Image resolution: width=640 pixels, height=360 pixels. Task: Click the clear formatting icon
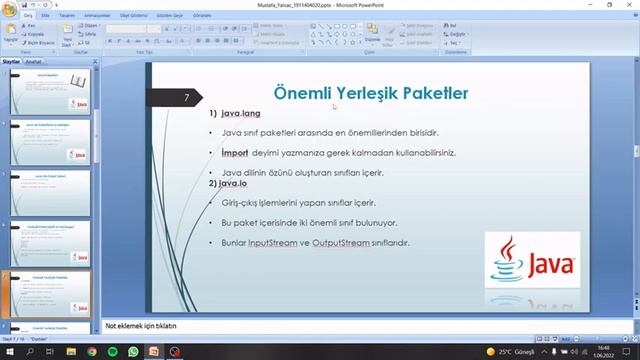(x=185, y=29)
